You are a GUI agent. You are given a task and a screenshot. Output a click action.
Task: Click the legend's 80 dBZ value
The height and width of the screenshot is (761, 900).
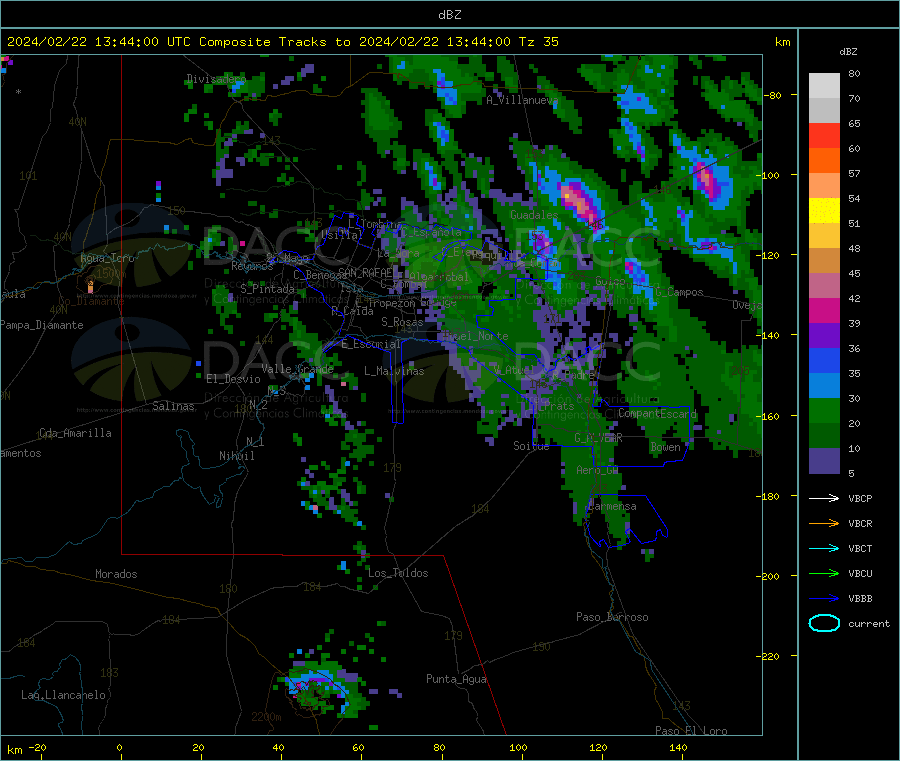click(x=854, y=73)
